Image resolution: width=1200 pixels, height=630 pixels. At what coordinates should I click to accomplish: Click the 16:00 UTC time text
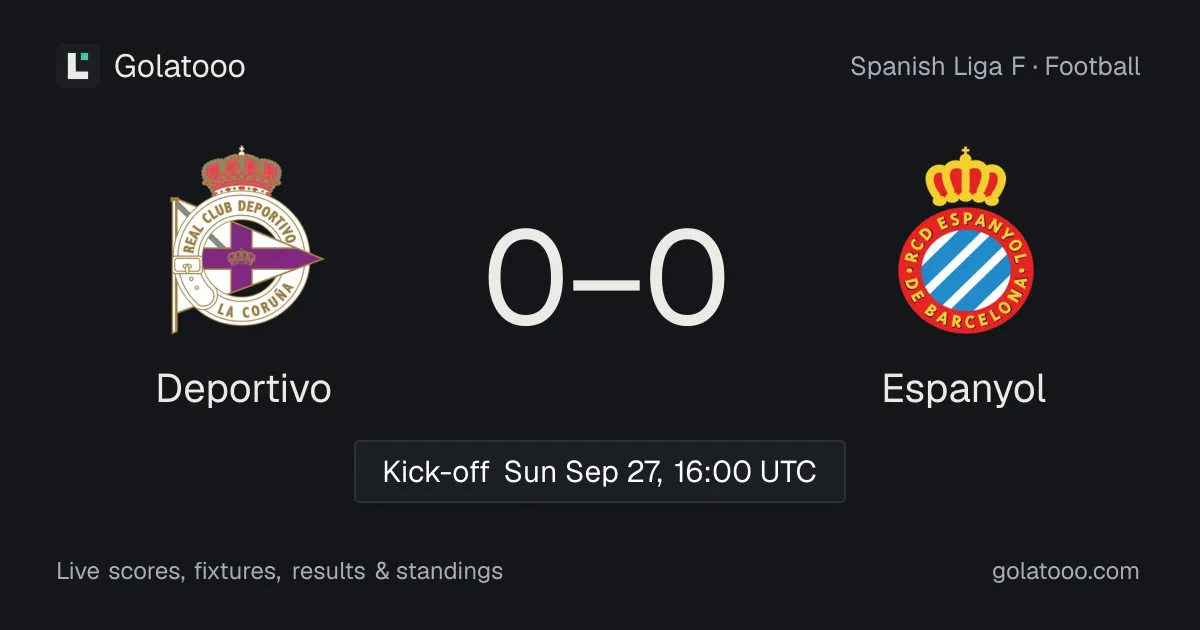pos(743,471)
